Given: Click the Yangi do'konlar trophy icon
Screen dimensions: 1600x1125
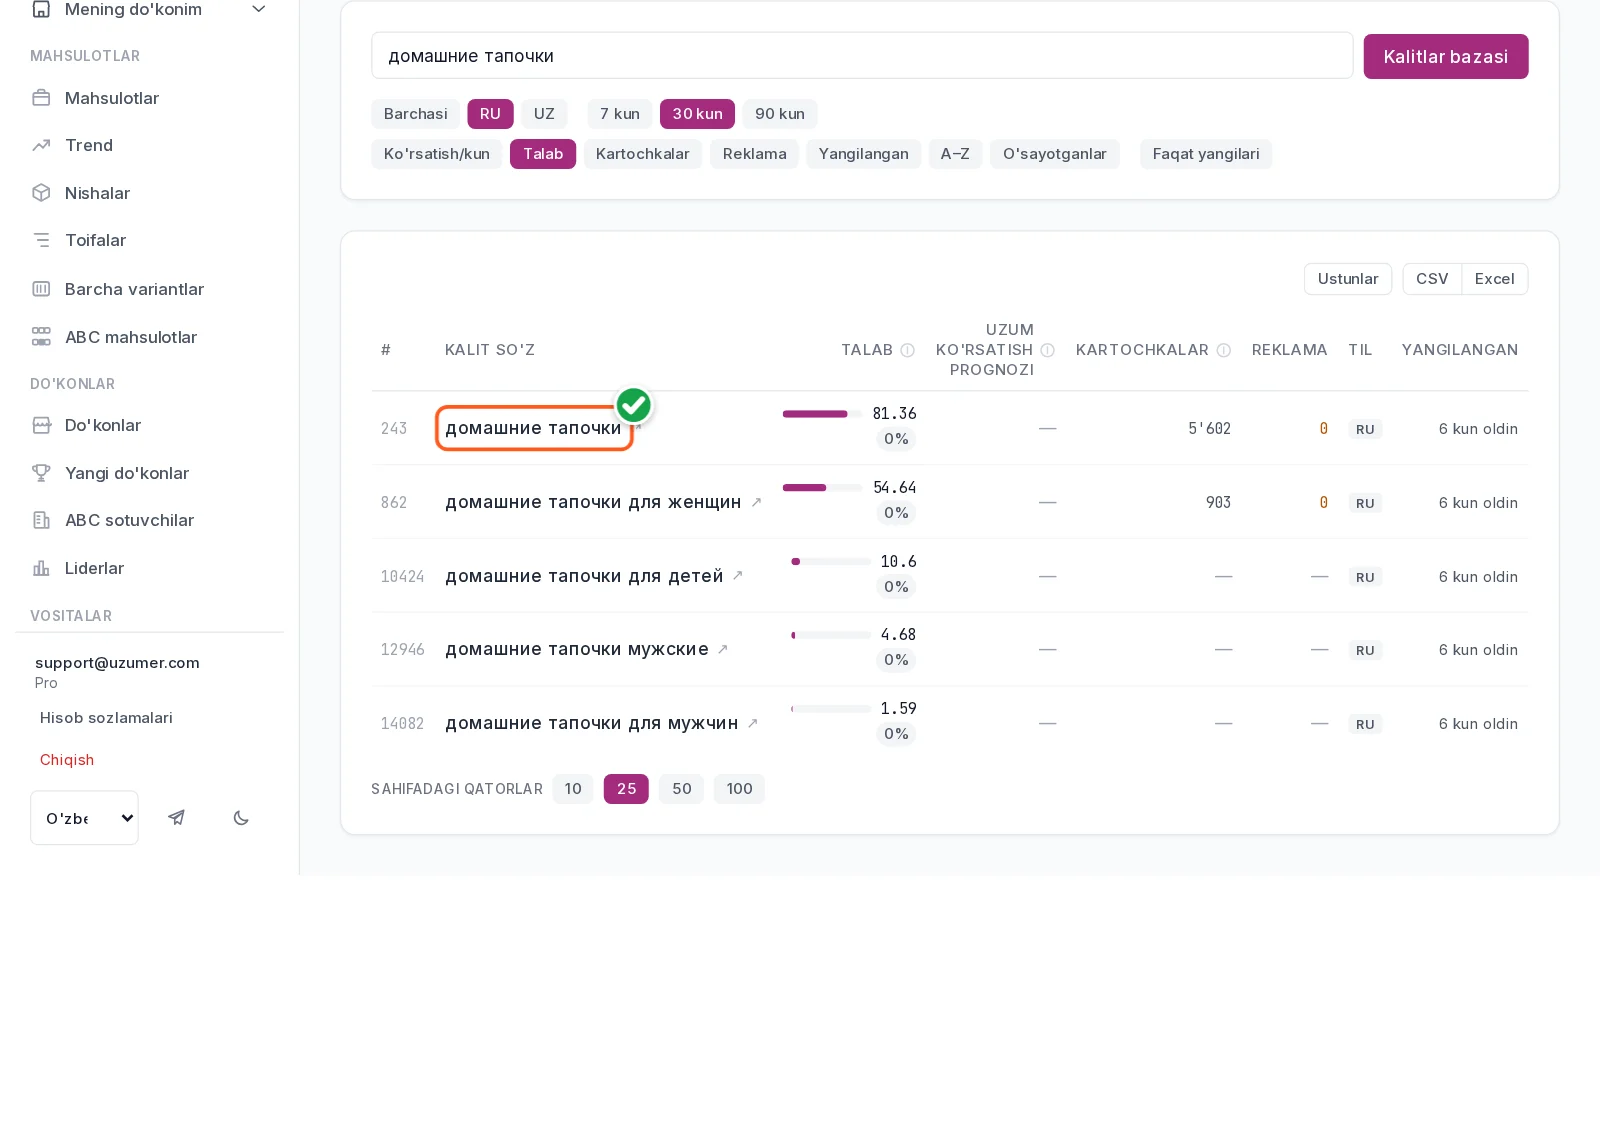Looking at the screenshot, I should [x=41, y=473].
